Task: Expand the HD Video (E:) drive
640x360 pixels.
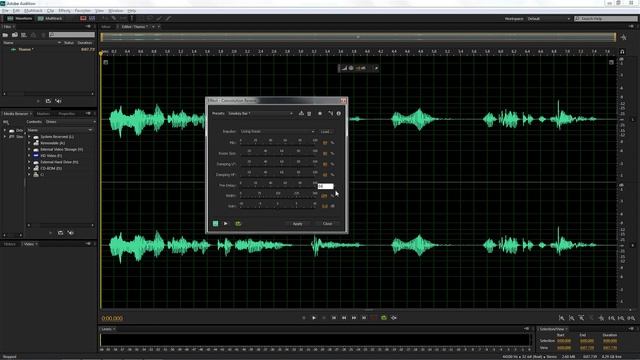Action: [29, 156]
